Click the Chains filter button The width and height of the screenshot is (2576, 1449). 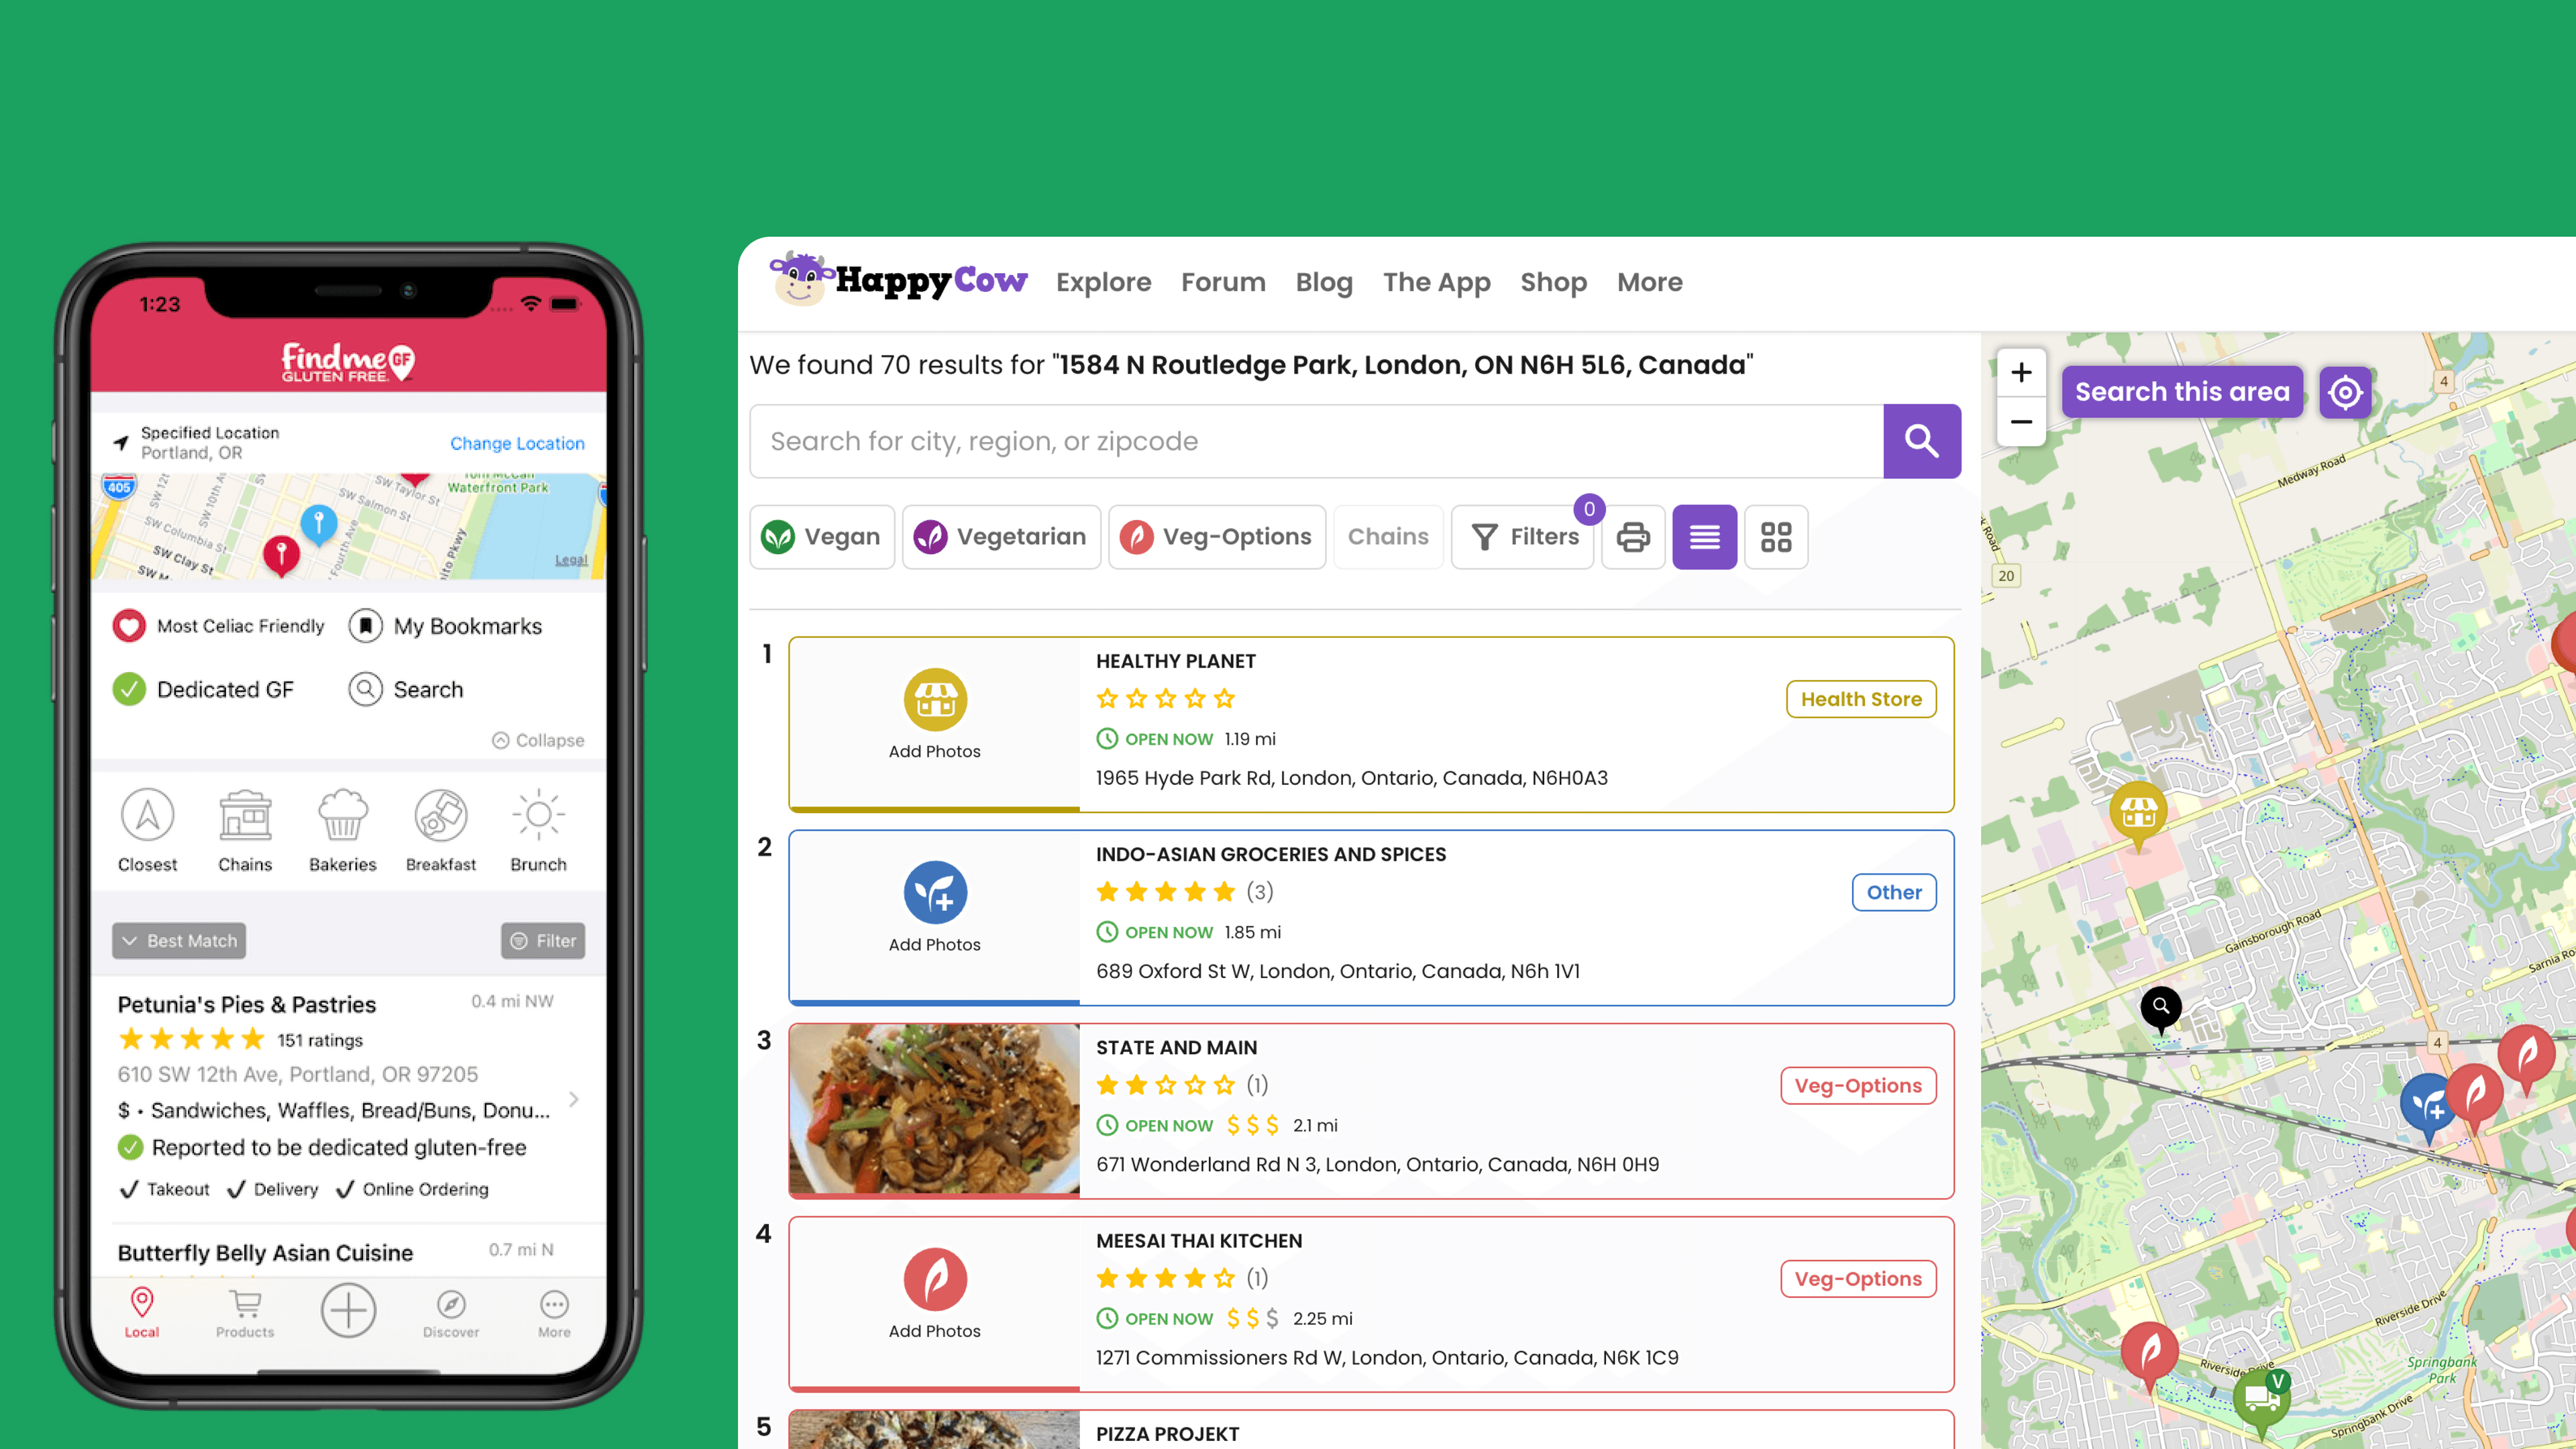click(1389, 536)
